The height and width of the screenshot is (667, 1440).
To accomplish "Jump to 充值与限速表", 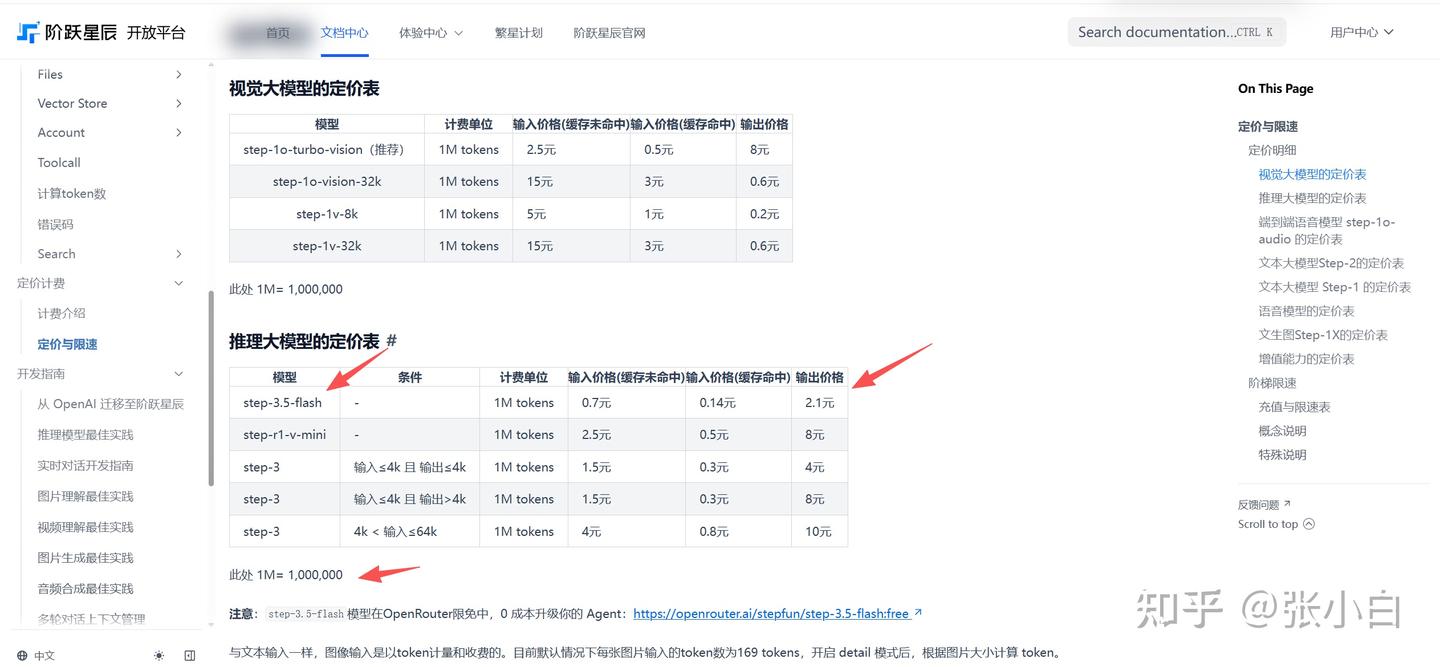I will pyautogui.click(x=1294, y=407).
